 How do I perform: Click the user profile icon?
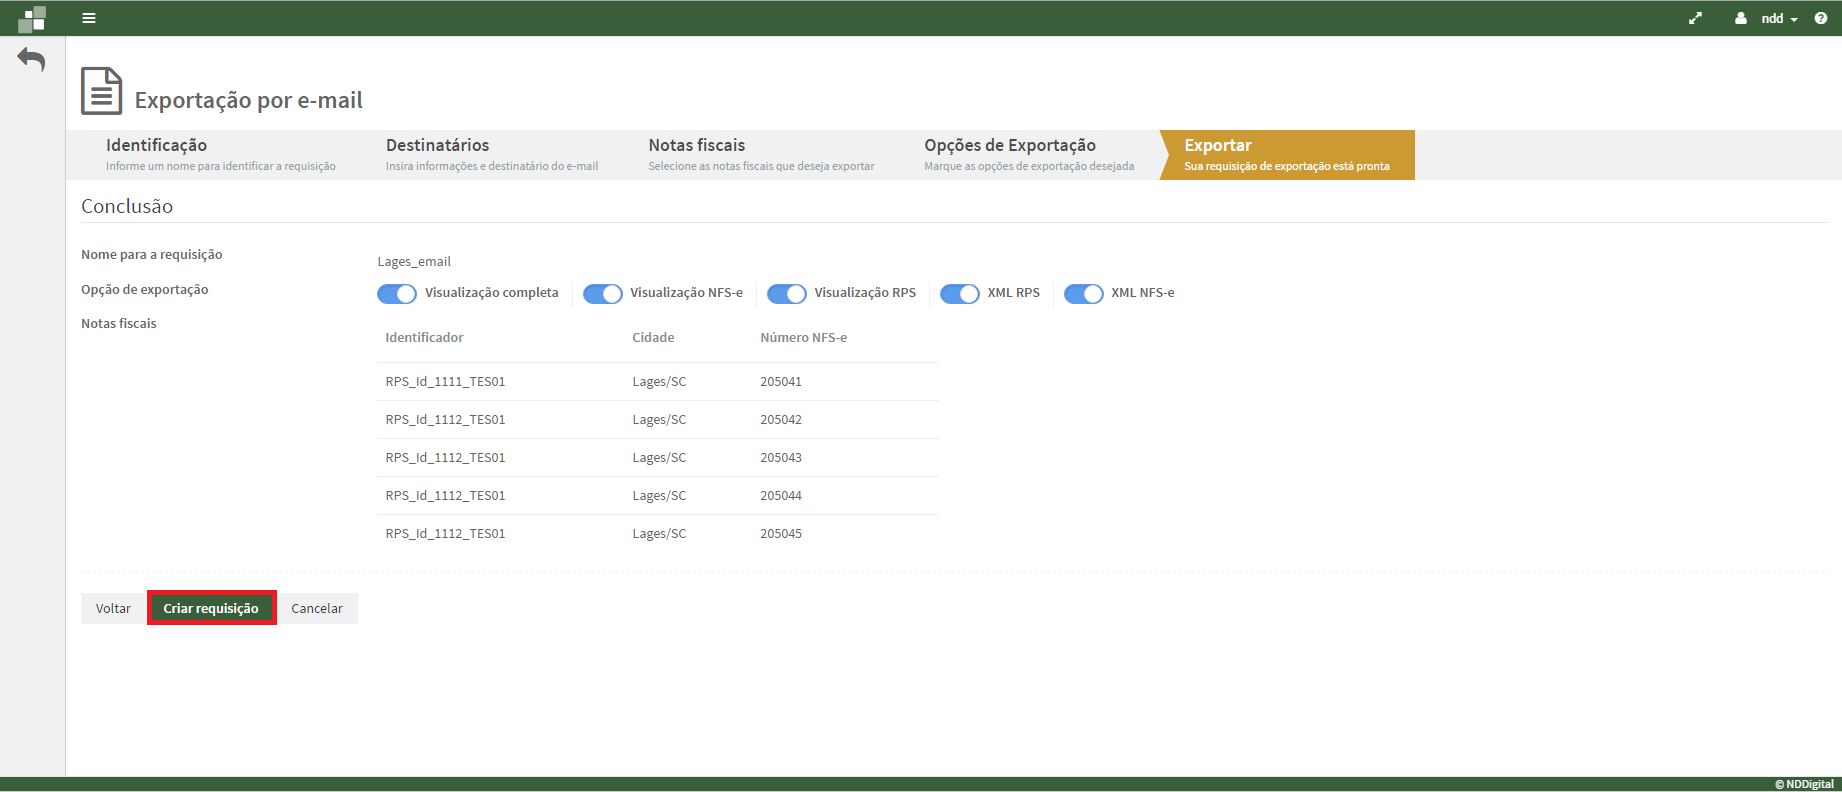tap(1741, 18)
